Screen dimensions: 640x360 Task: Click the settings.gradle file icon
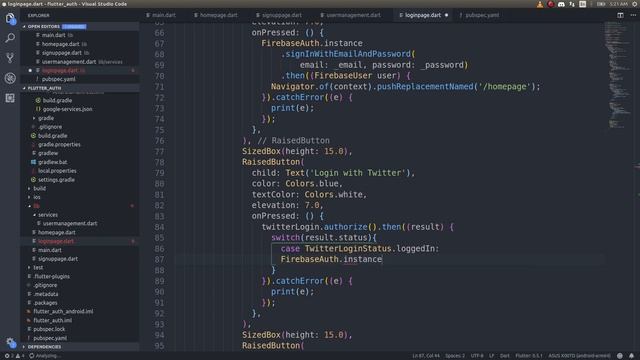point(33,180)
